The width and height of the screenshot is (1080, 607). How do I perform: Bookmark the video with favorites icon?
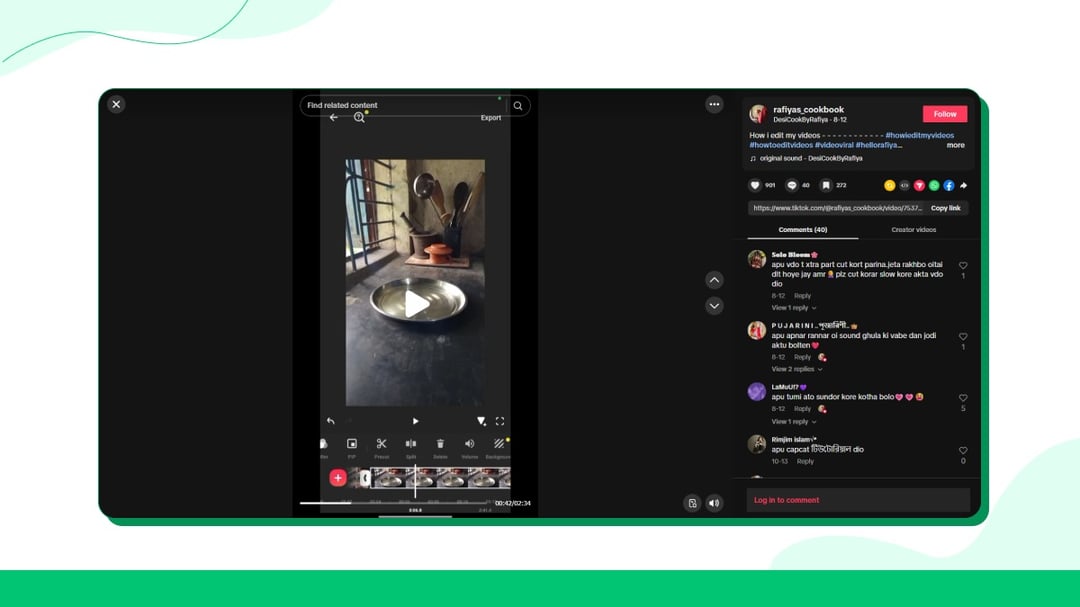tap(826, 185)
